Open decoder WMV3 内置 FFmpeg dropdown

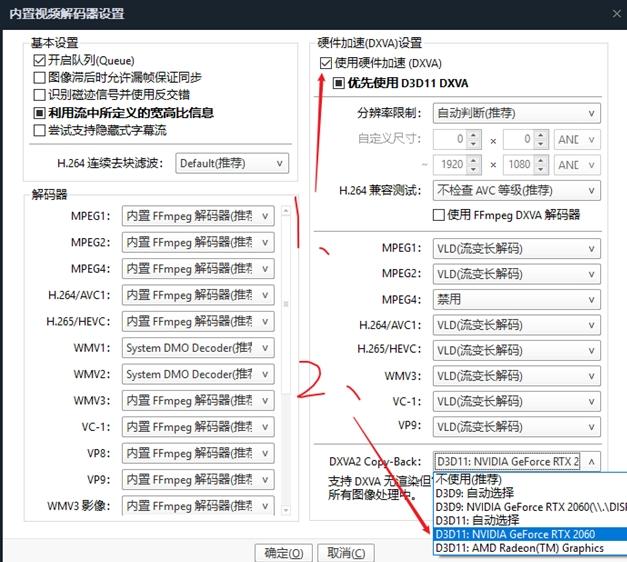point(198,401)
